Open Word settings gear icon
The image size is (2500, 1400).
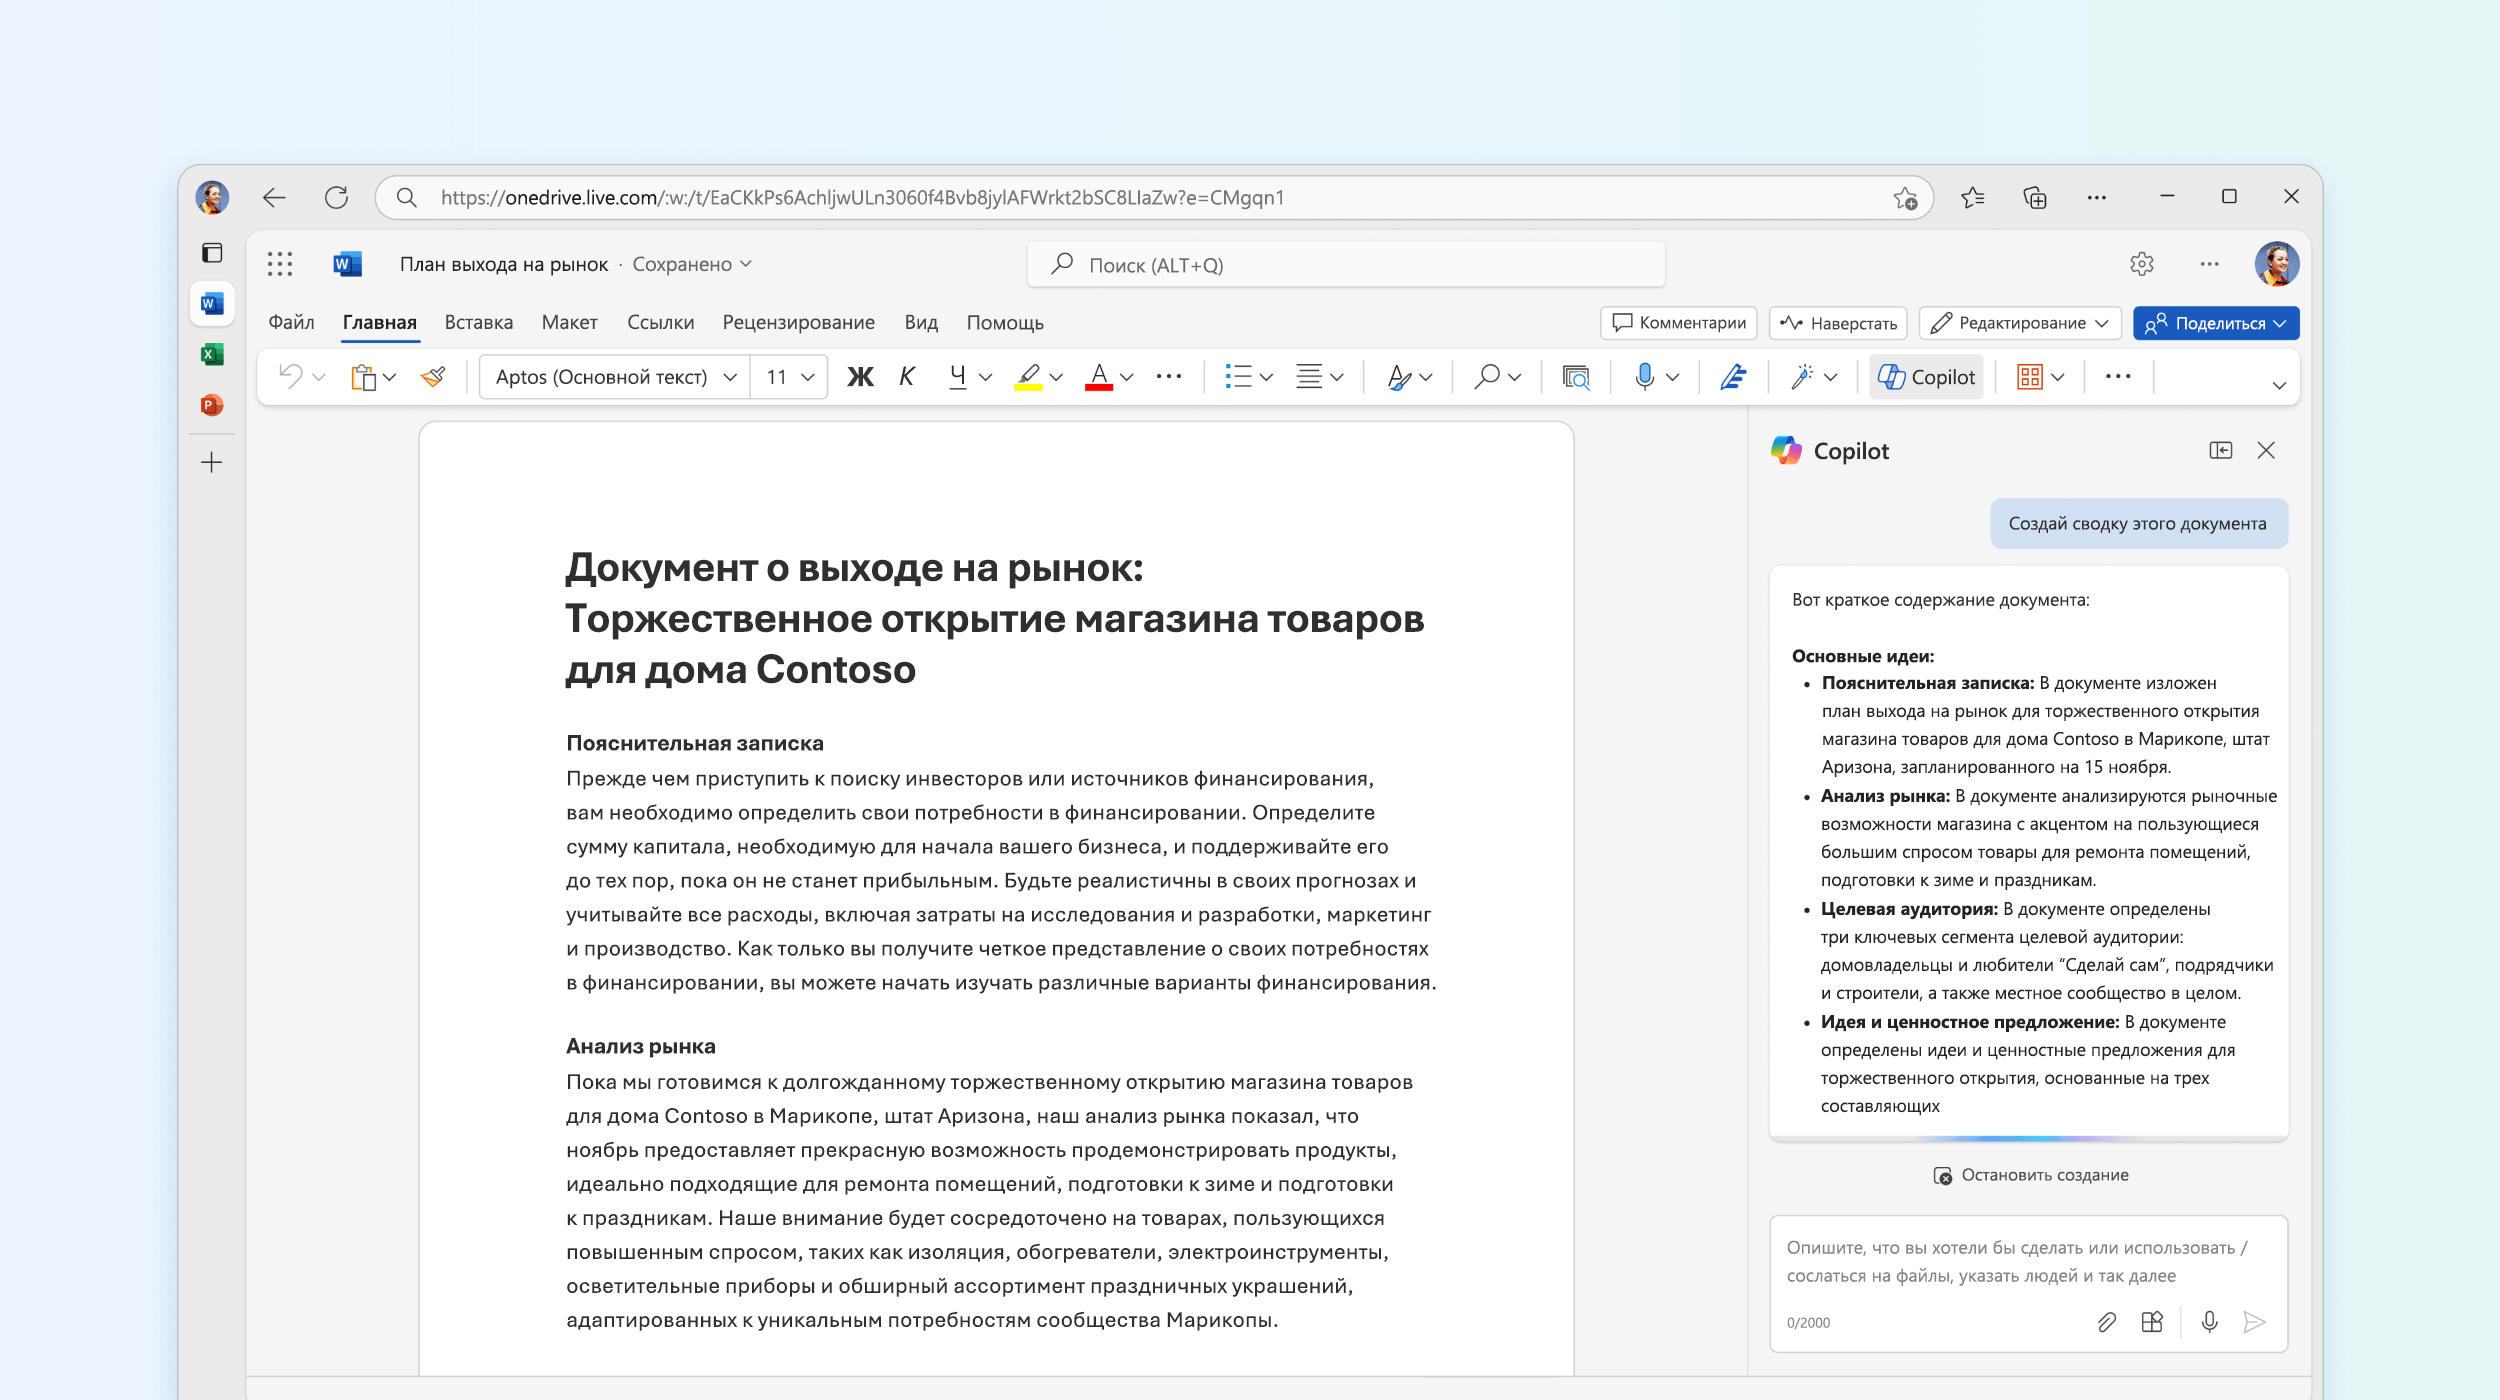(2141, 264)
